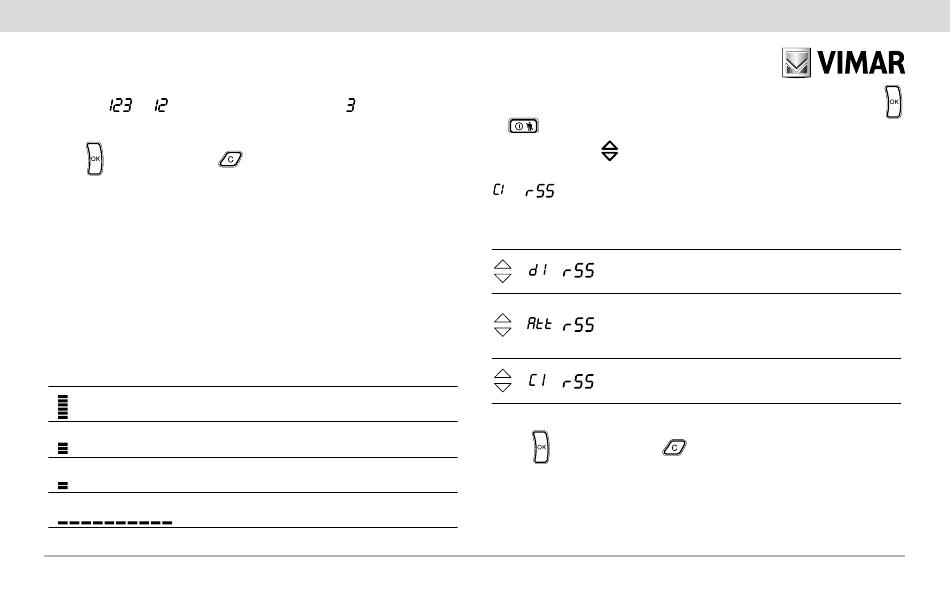Click the two-bar signal indicator
The image size is (950, 608).
(62, 485)
